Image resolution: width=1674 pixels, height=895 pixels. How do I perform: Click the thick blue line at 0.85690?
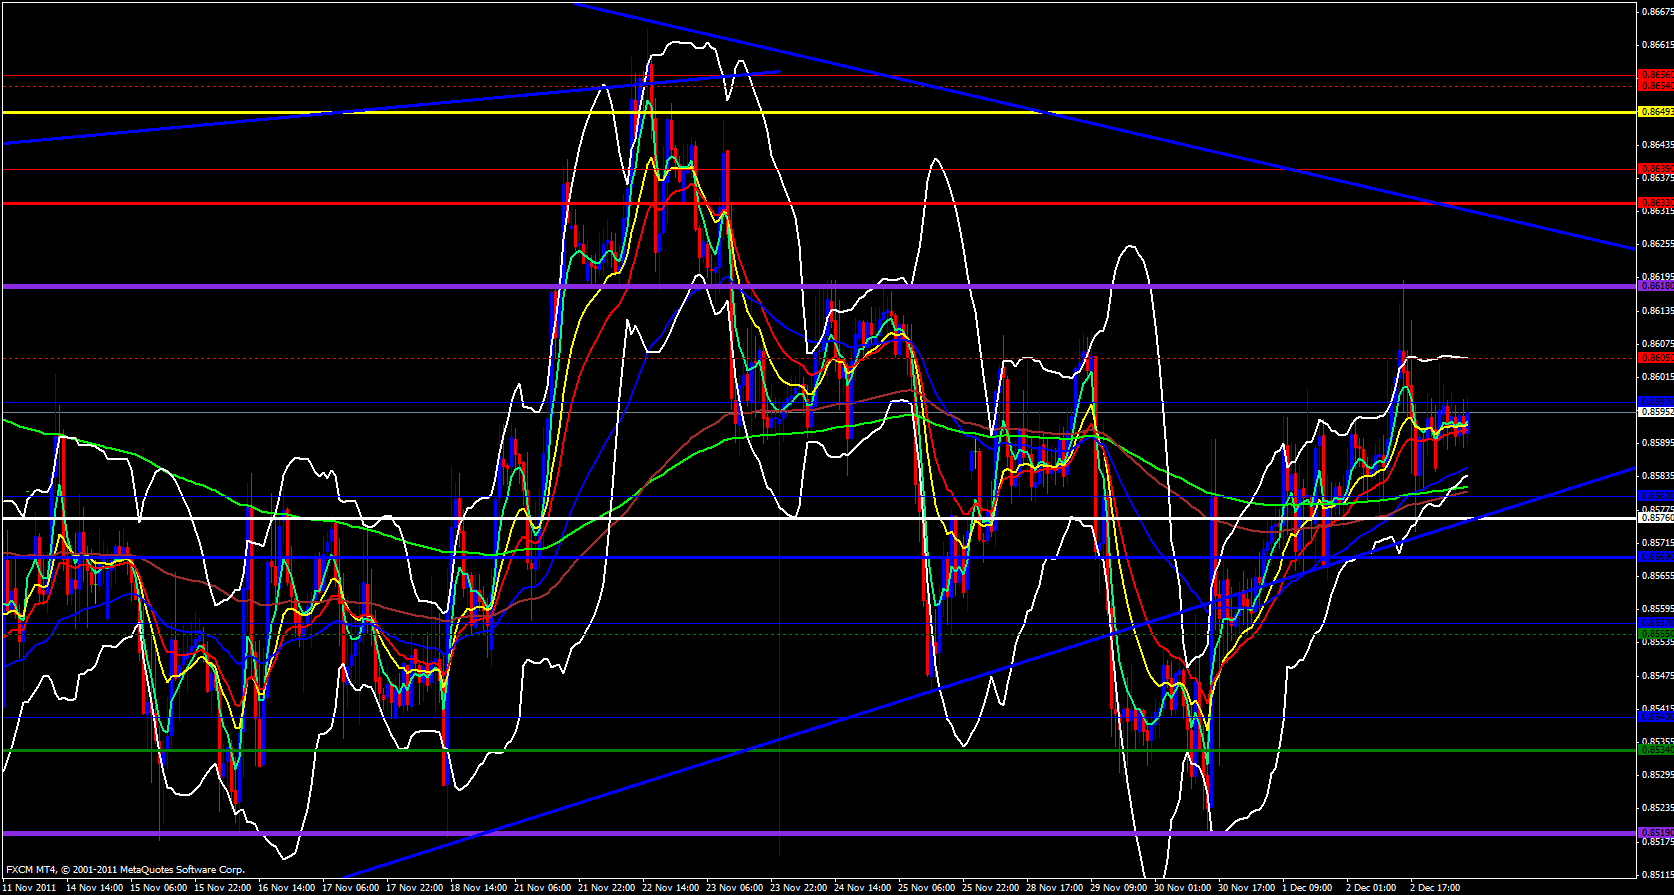click(700, 557)
